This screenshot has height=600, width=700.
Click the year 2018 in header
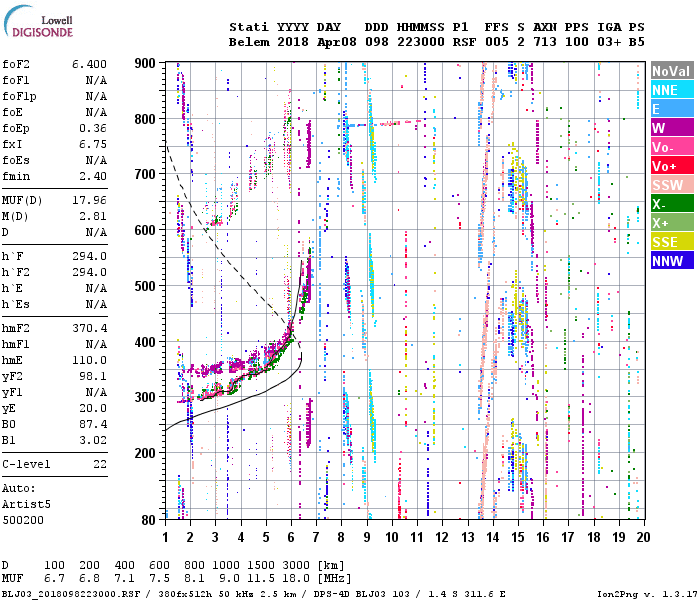tap(293, 42)
